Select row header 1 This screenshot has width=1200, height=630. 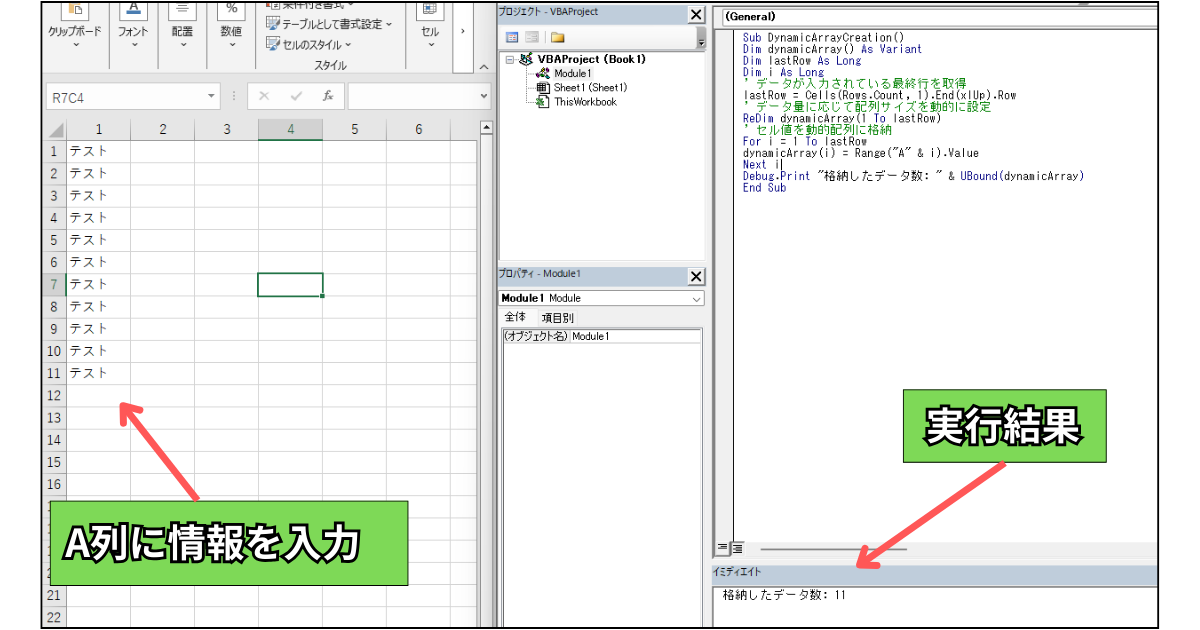pos(55,152)
